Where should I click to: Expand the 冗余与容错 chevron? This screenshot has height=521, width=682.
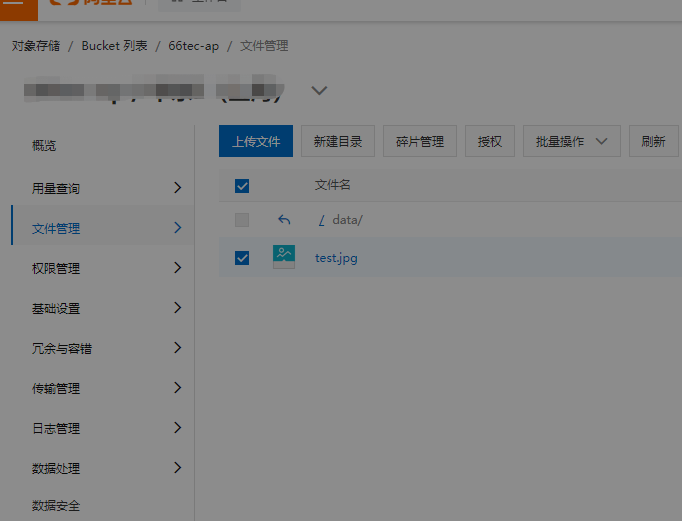(x=177, y=347)
